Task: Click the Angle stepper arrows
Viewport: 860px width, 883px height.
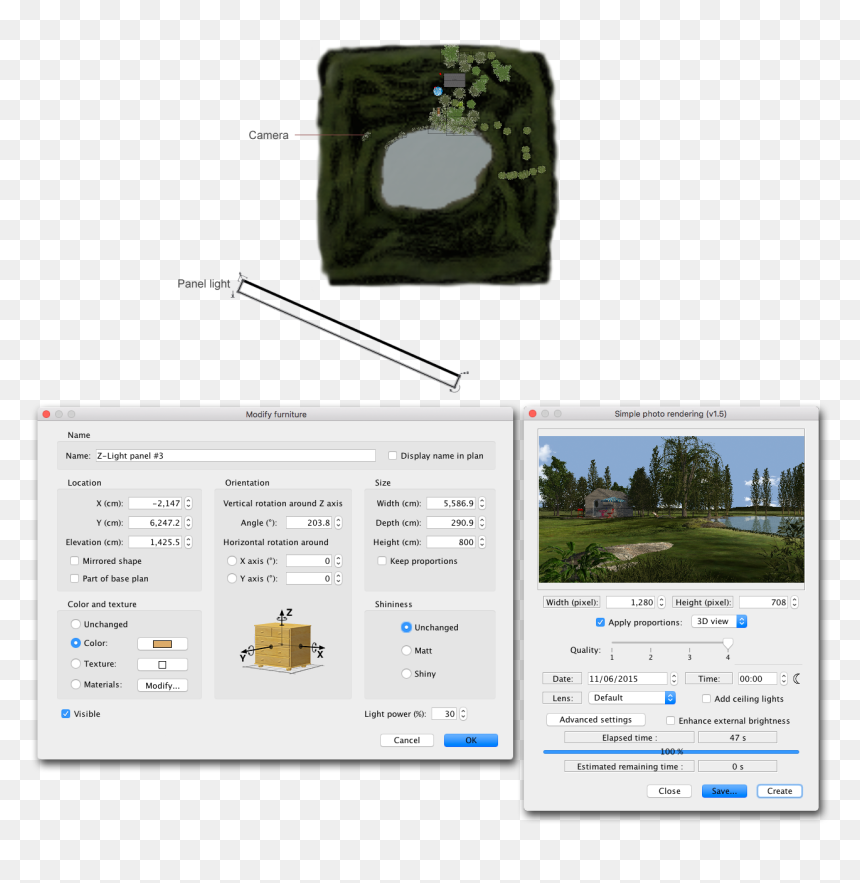Action: [338, 523]
